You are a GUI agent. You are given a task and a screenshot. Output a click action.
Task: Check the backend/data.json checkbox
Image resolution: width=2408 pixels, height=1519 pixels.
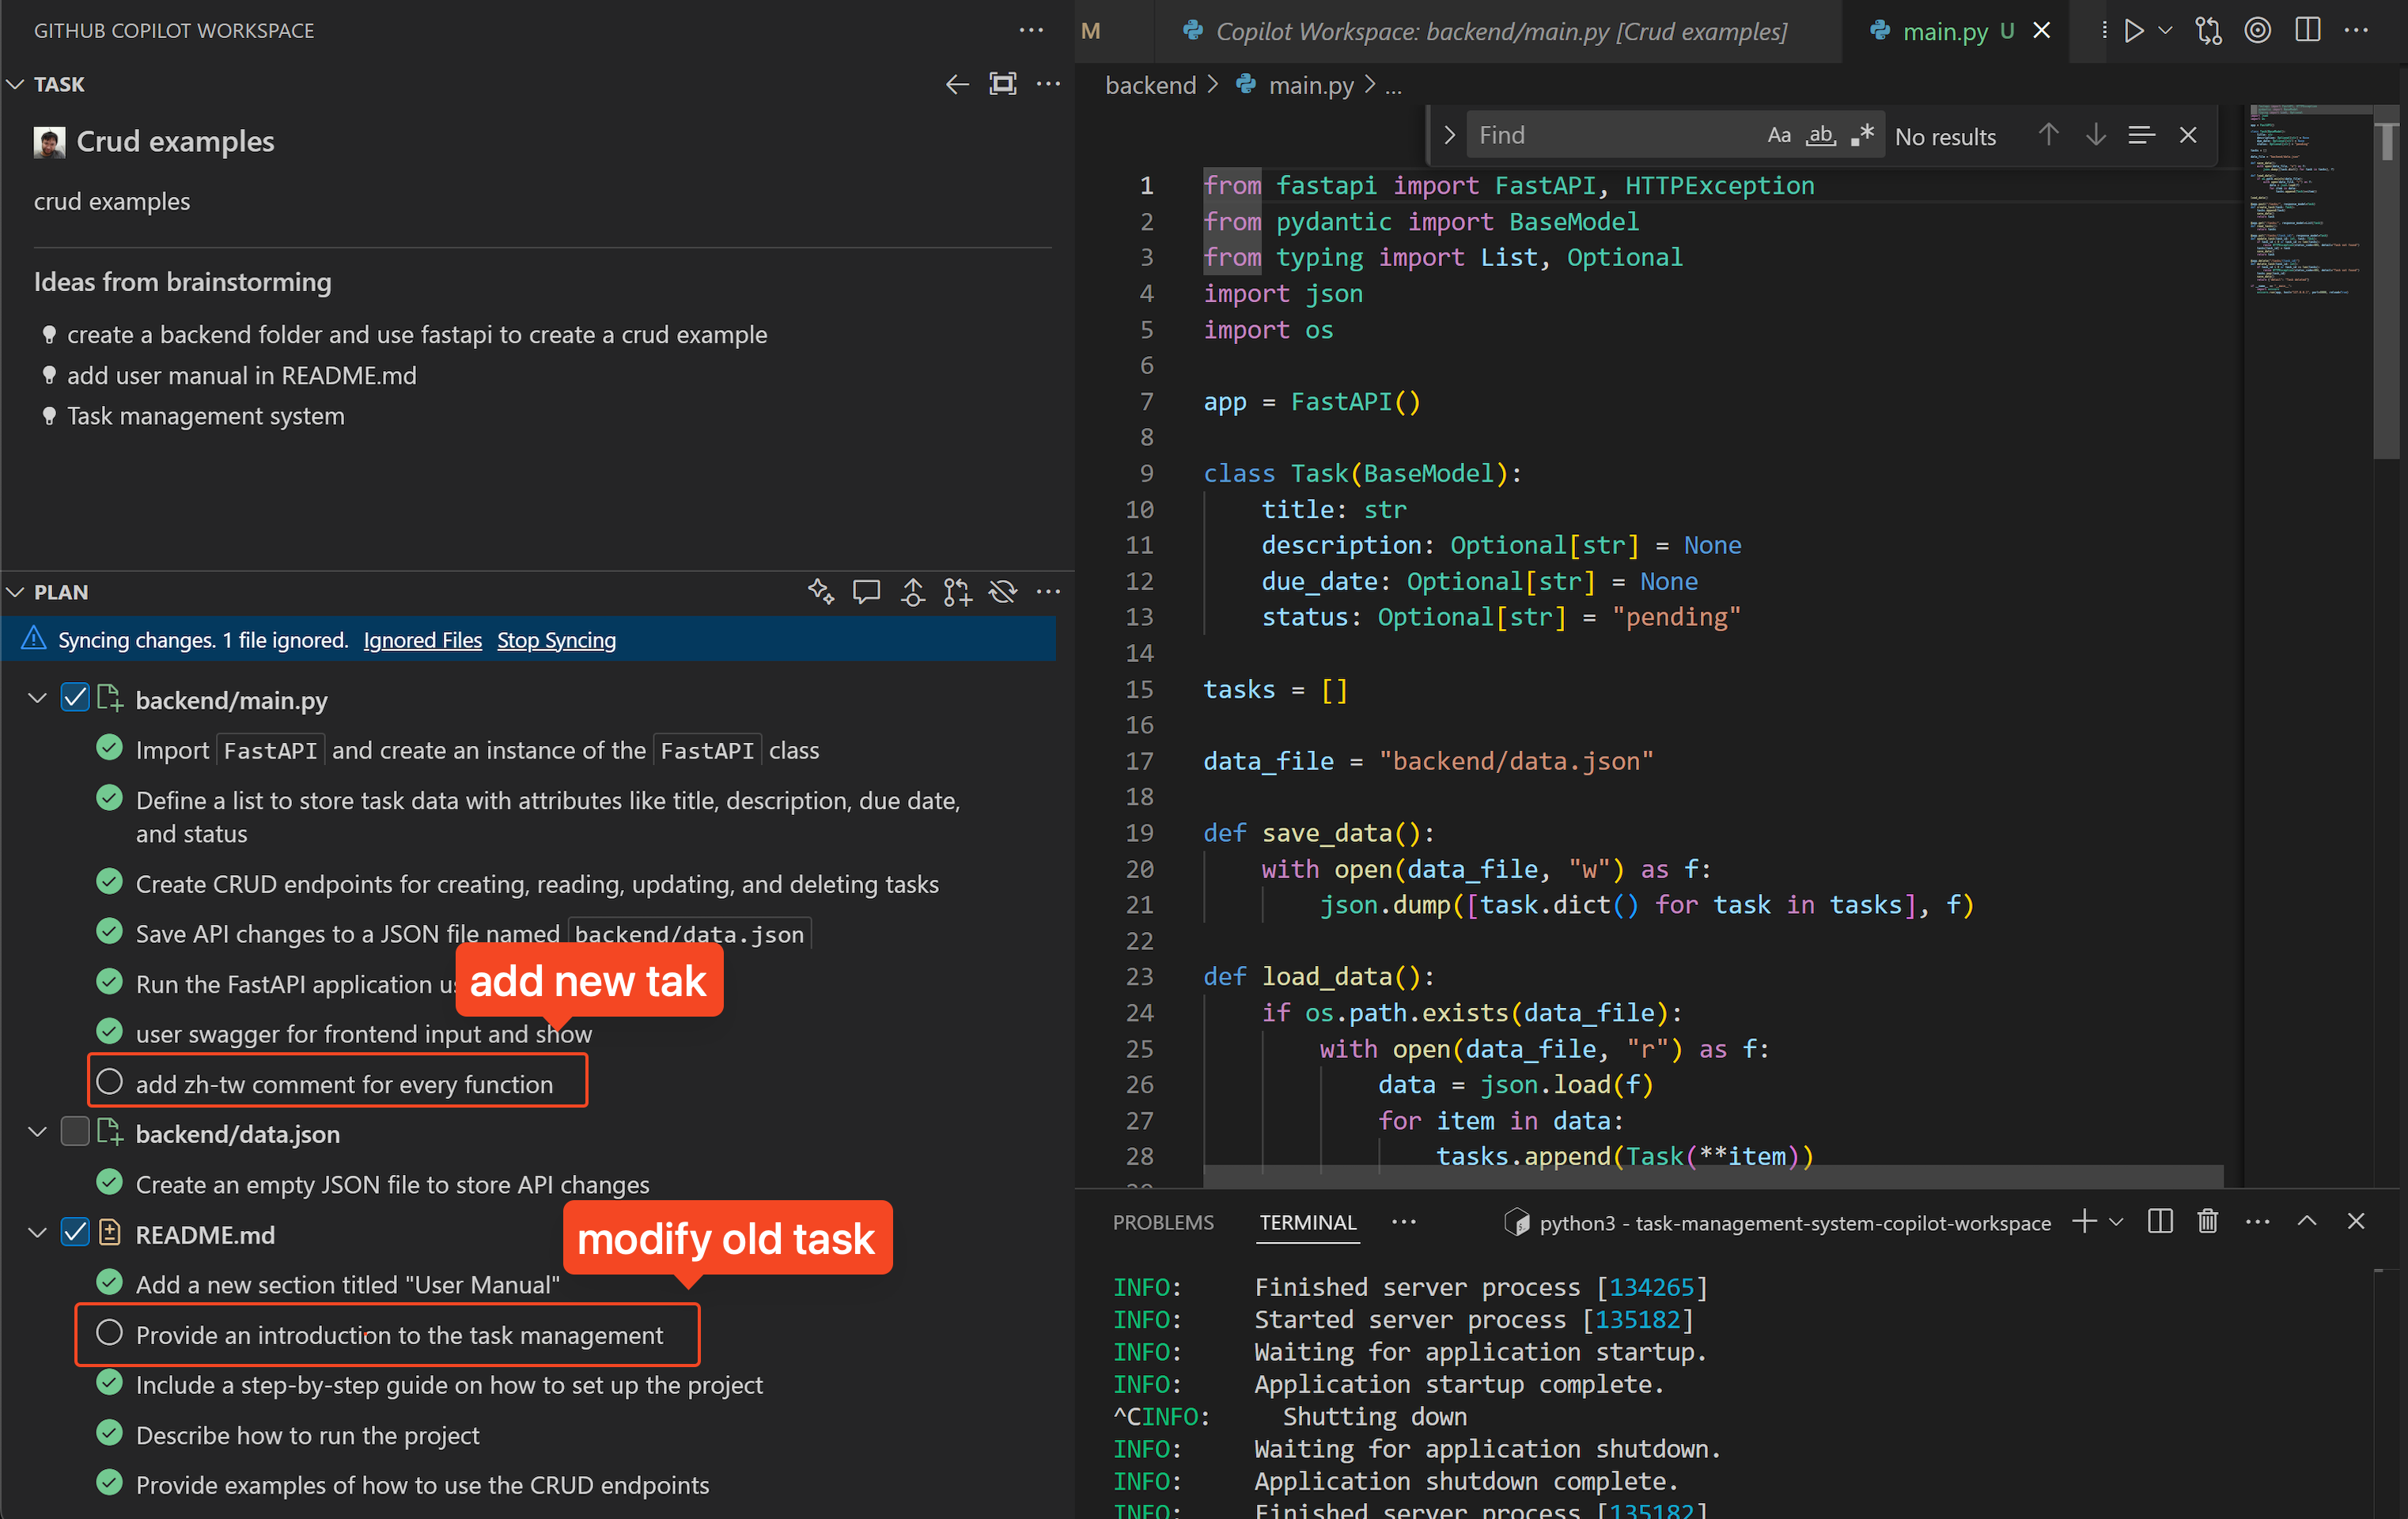tap(75, 1132)
